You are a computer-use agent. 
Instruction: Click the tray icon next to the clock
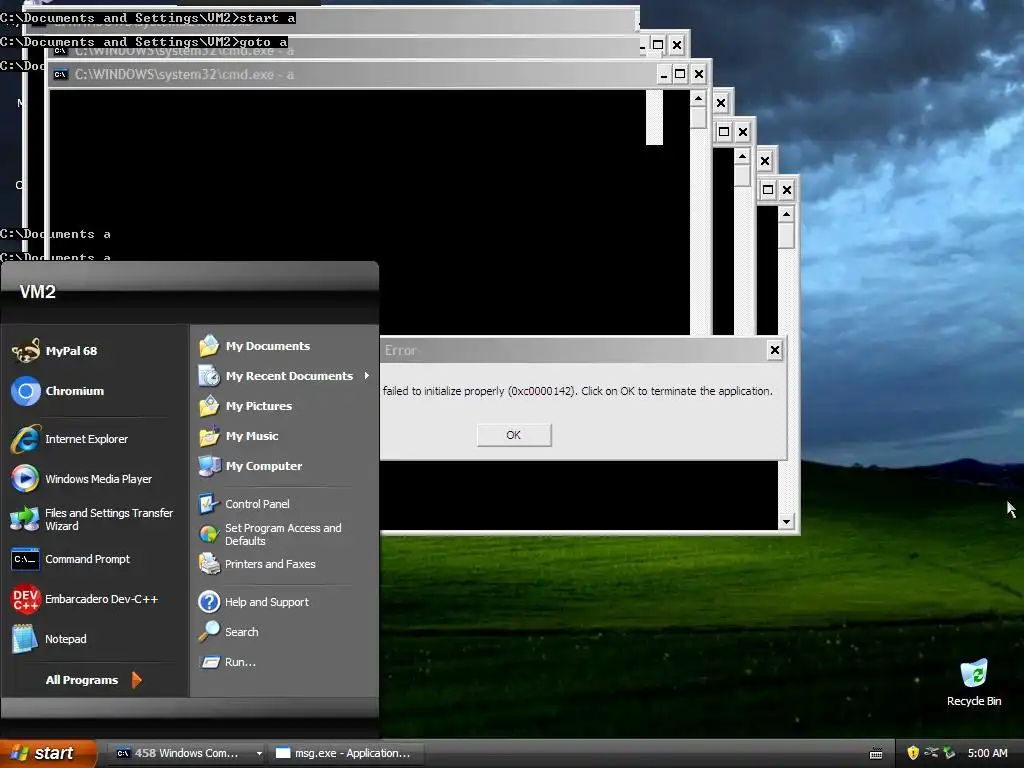point(949,753)
